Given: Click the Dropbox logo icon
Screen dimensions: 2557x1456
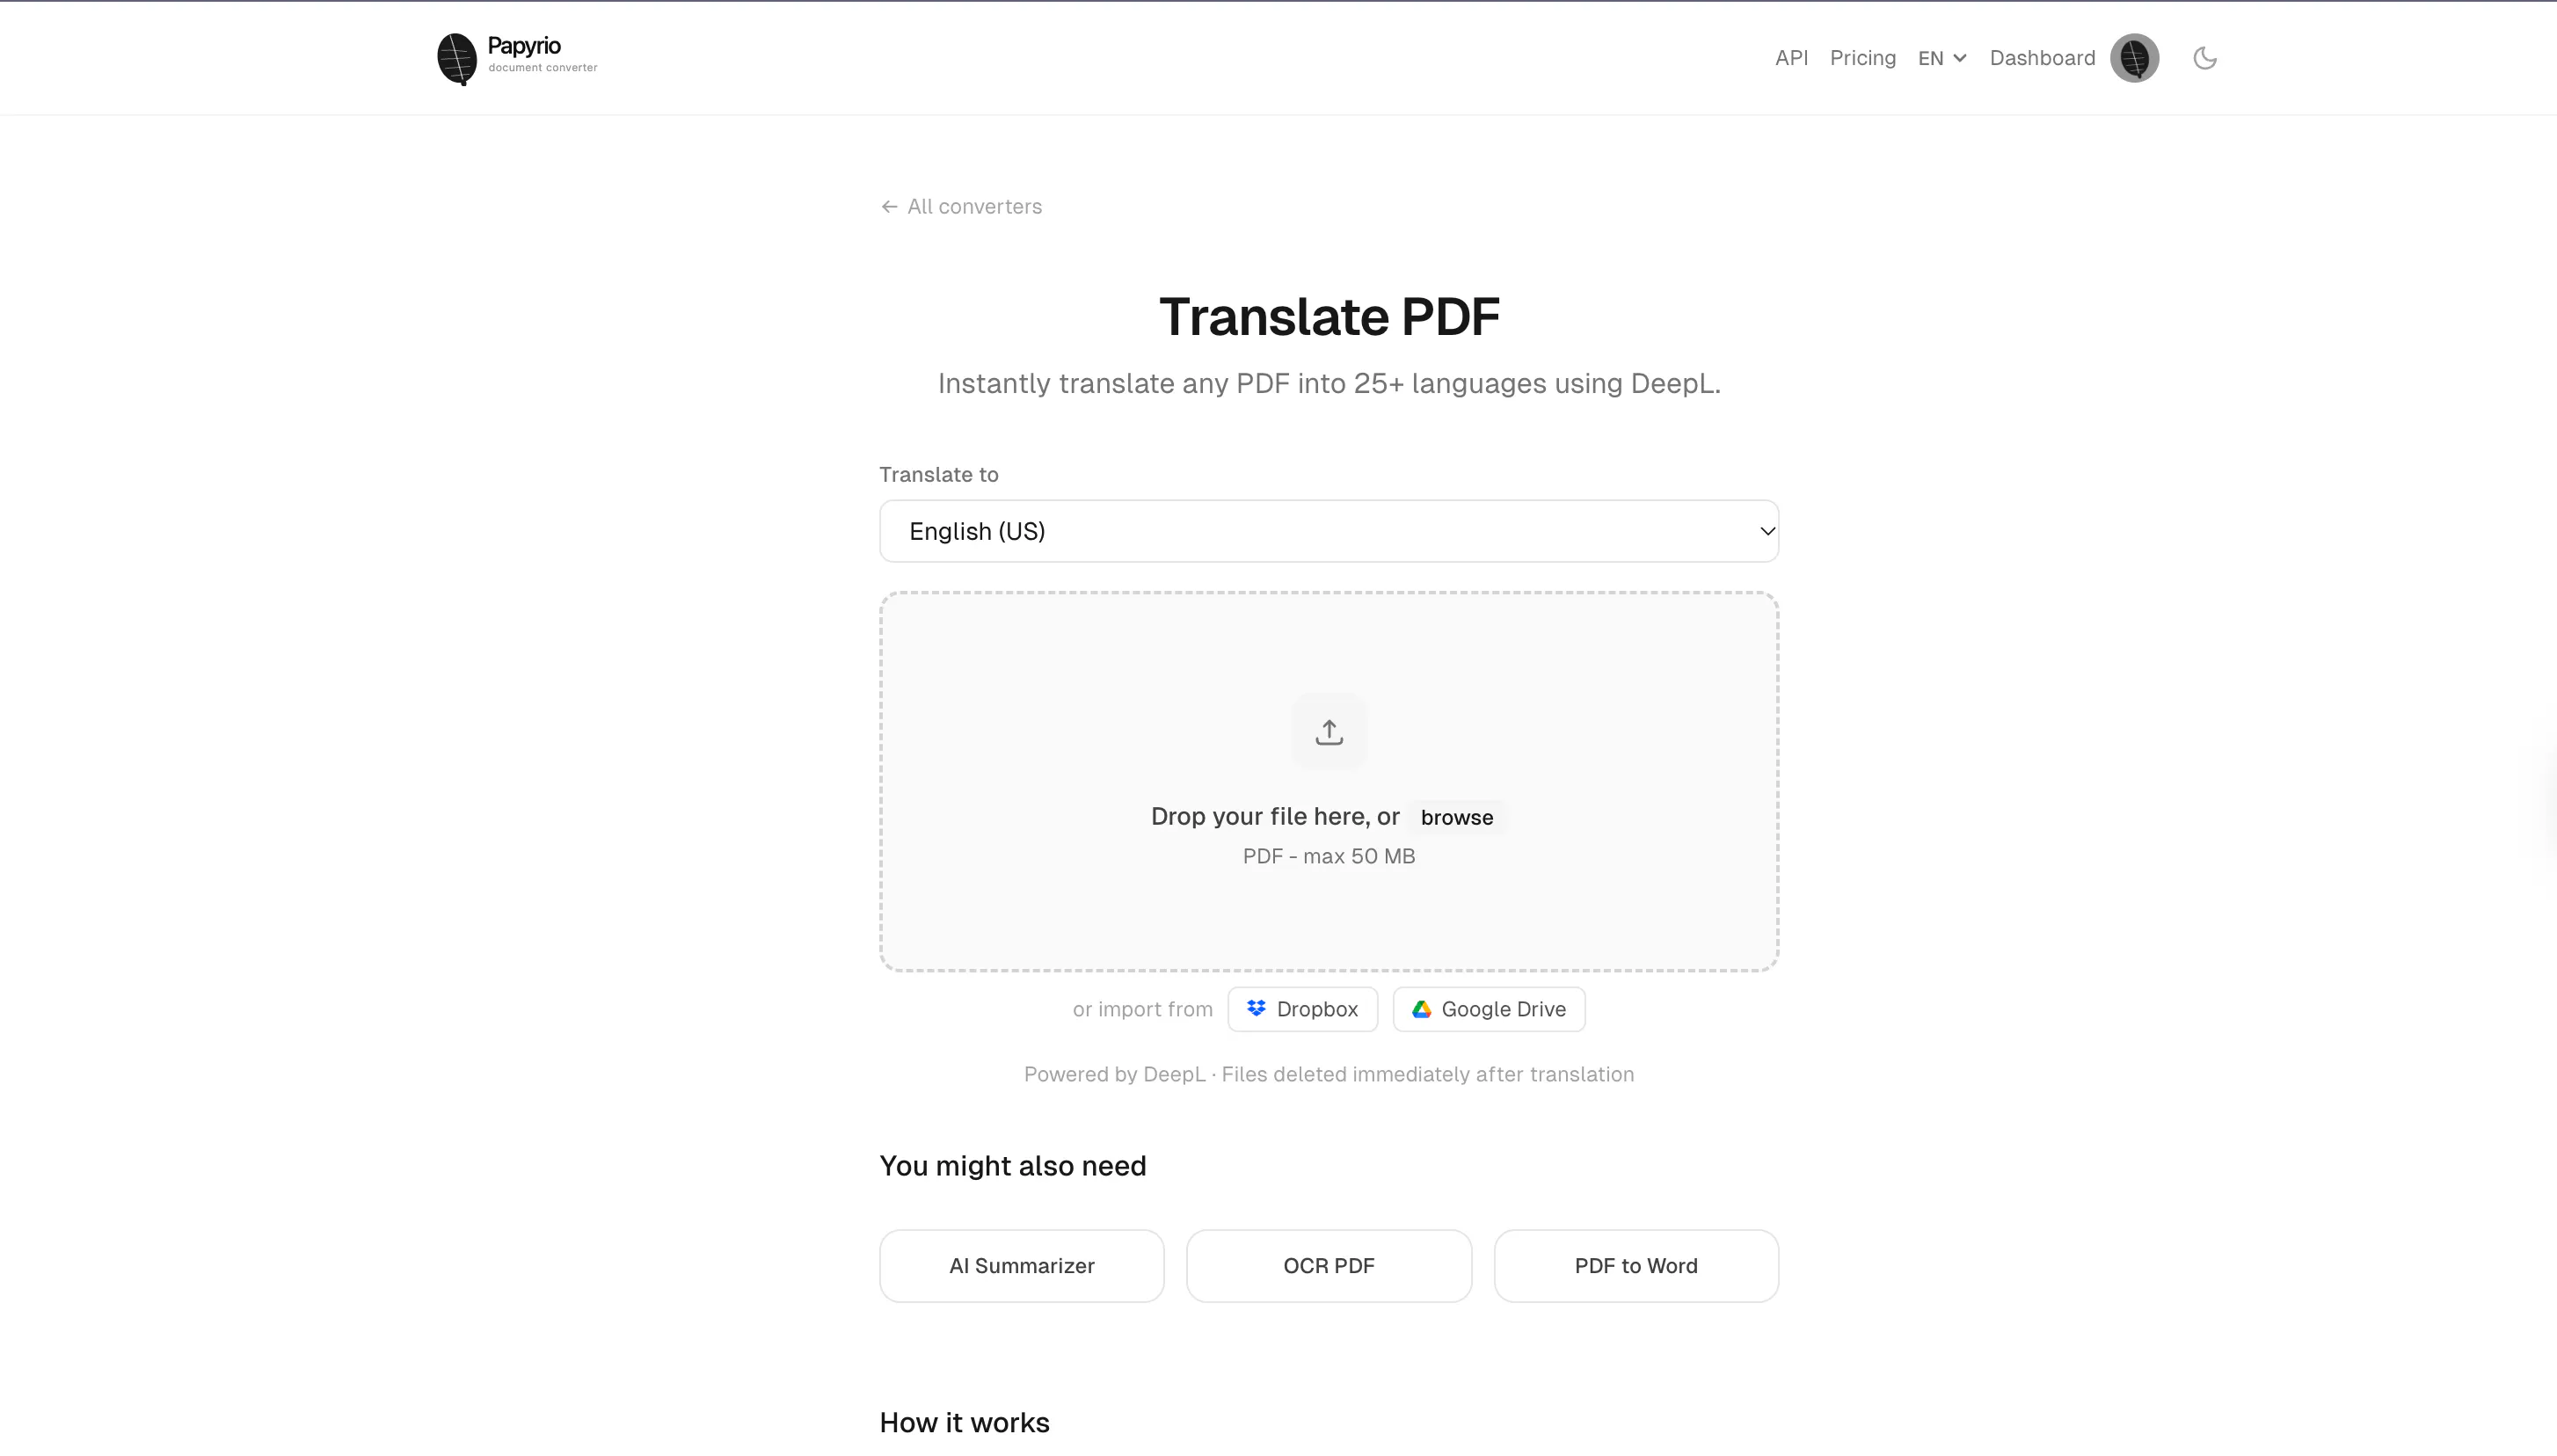Looking at the screenshot, I should pyautogui.click(x=1257, y=1008).
